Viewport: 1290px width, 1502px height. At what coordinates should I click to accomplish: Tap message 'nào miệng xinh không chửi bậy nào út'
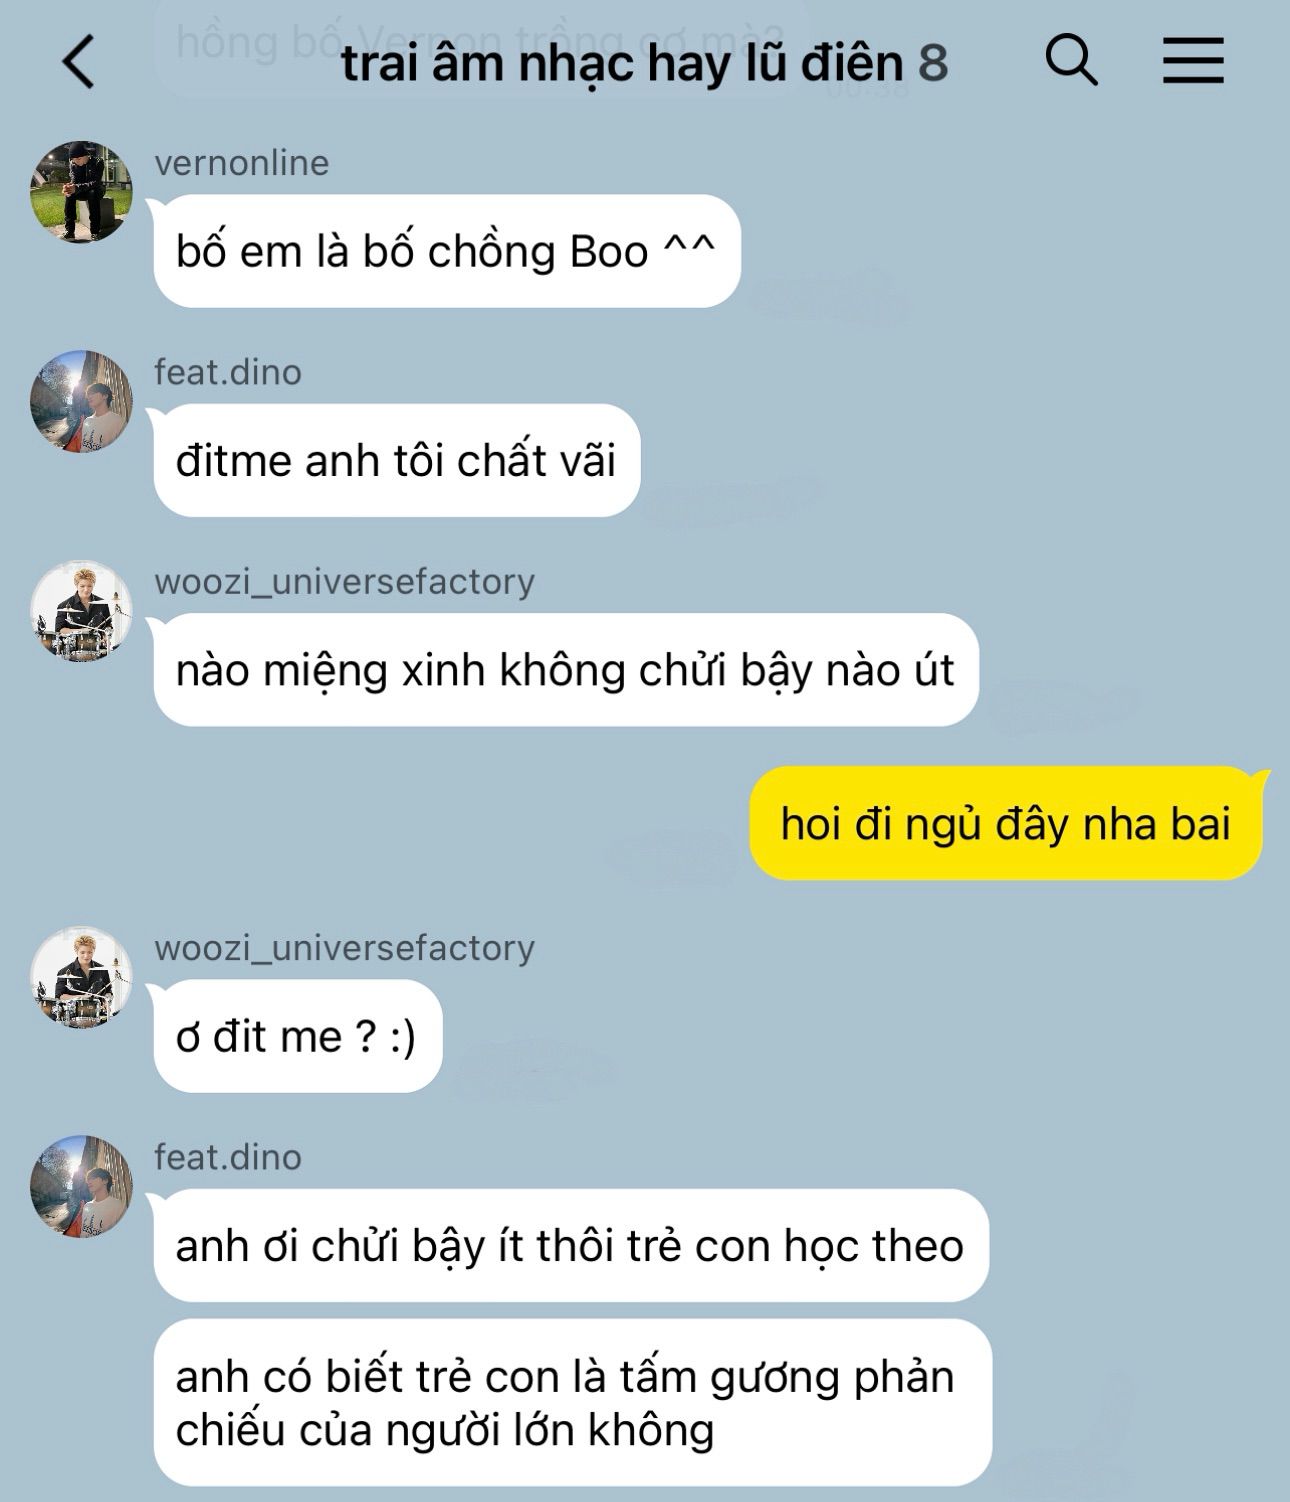[x=565, y=670]
